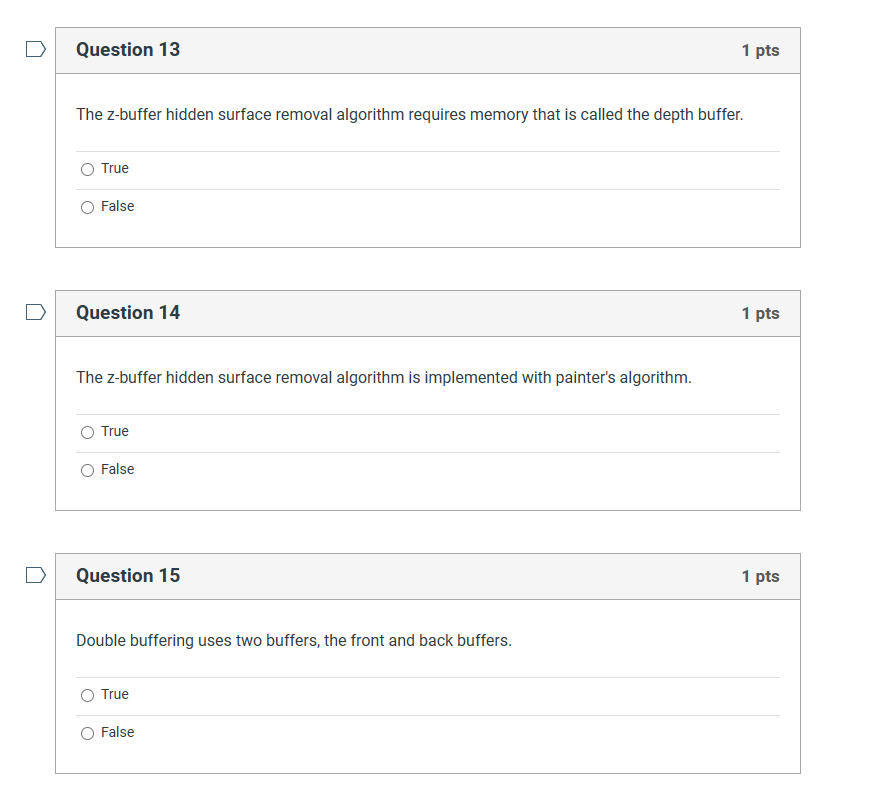Select True for Question 15
883x785 pixels.
point(87,695)
